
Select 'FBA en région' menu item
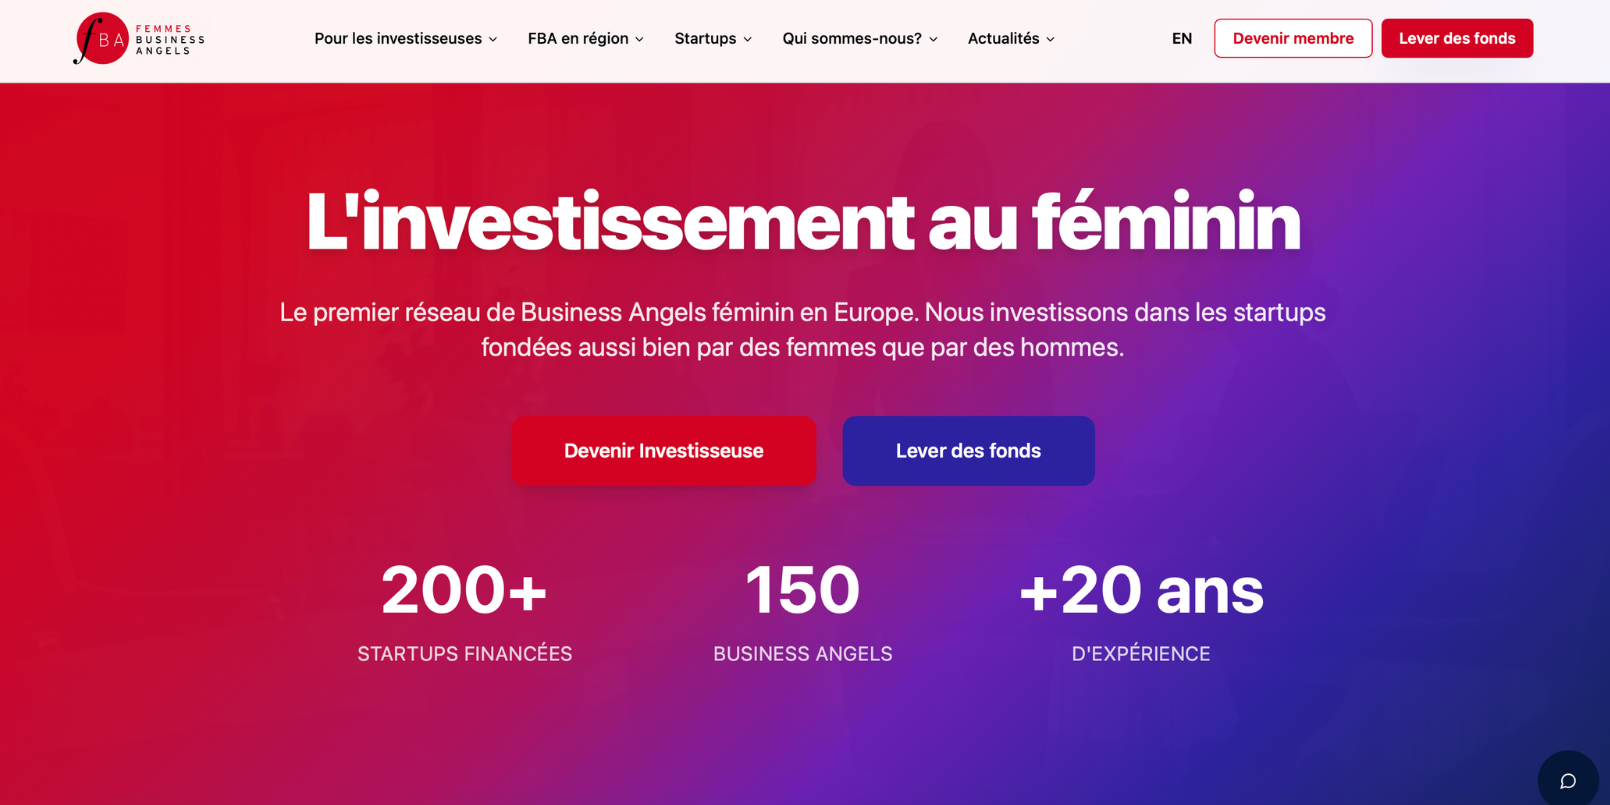(x=578, y=38)
